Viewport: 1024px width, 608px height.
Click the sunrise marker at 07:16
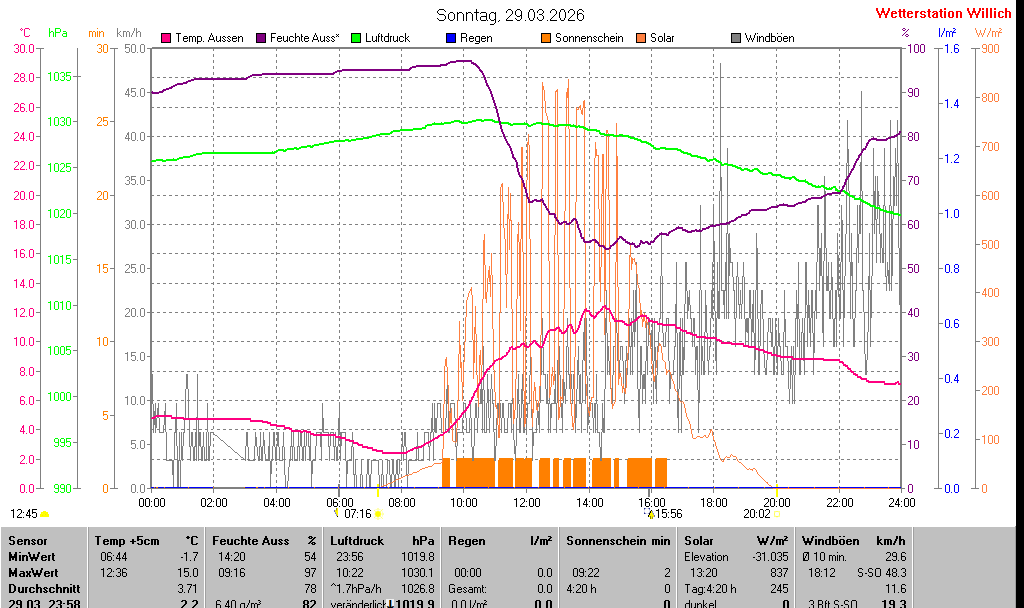[x=378, y=514]
